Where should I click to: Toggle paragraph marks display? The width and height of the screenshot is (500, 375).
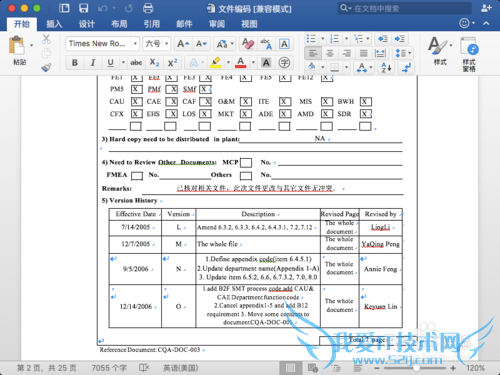pyautogui.click(x=406, y=68)
